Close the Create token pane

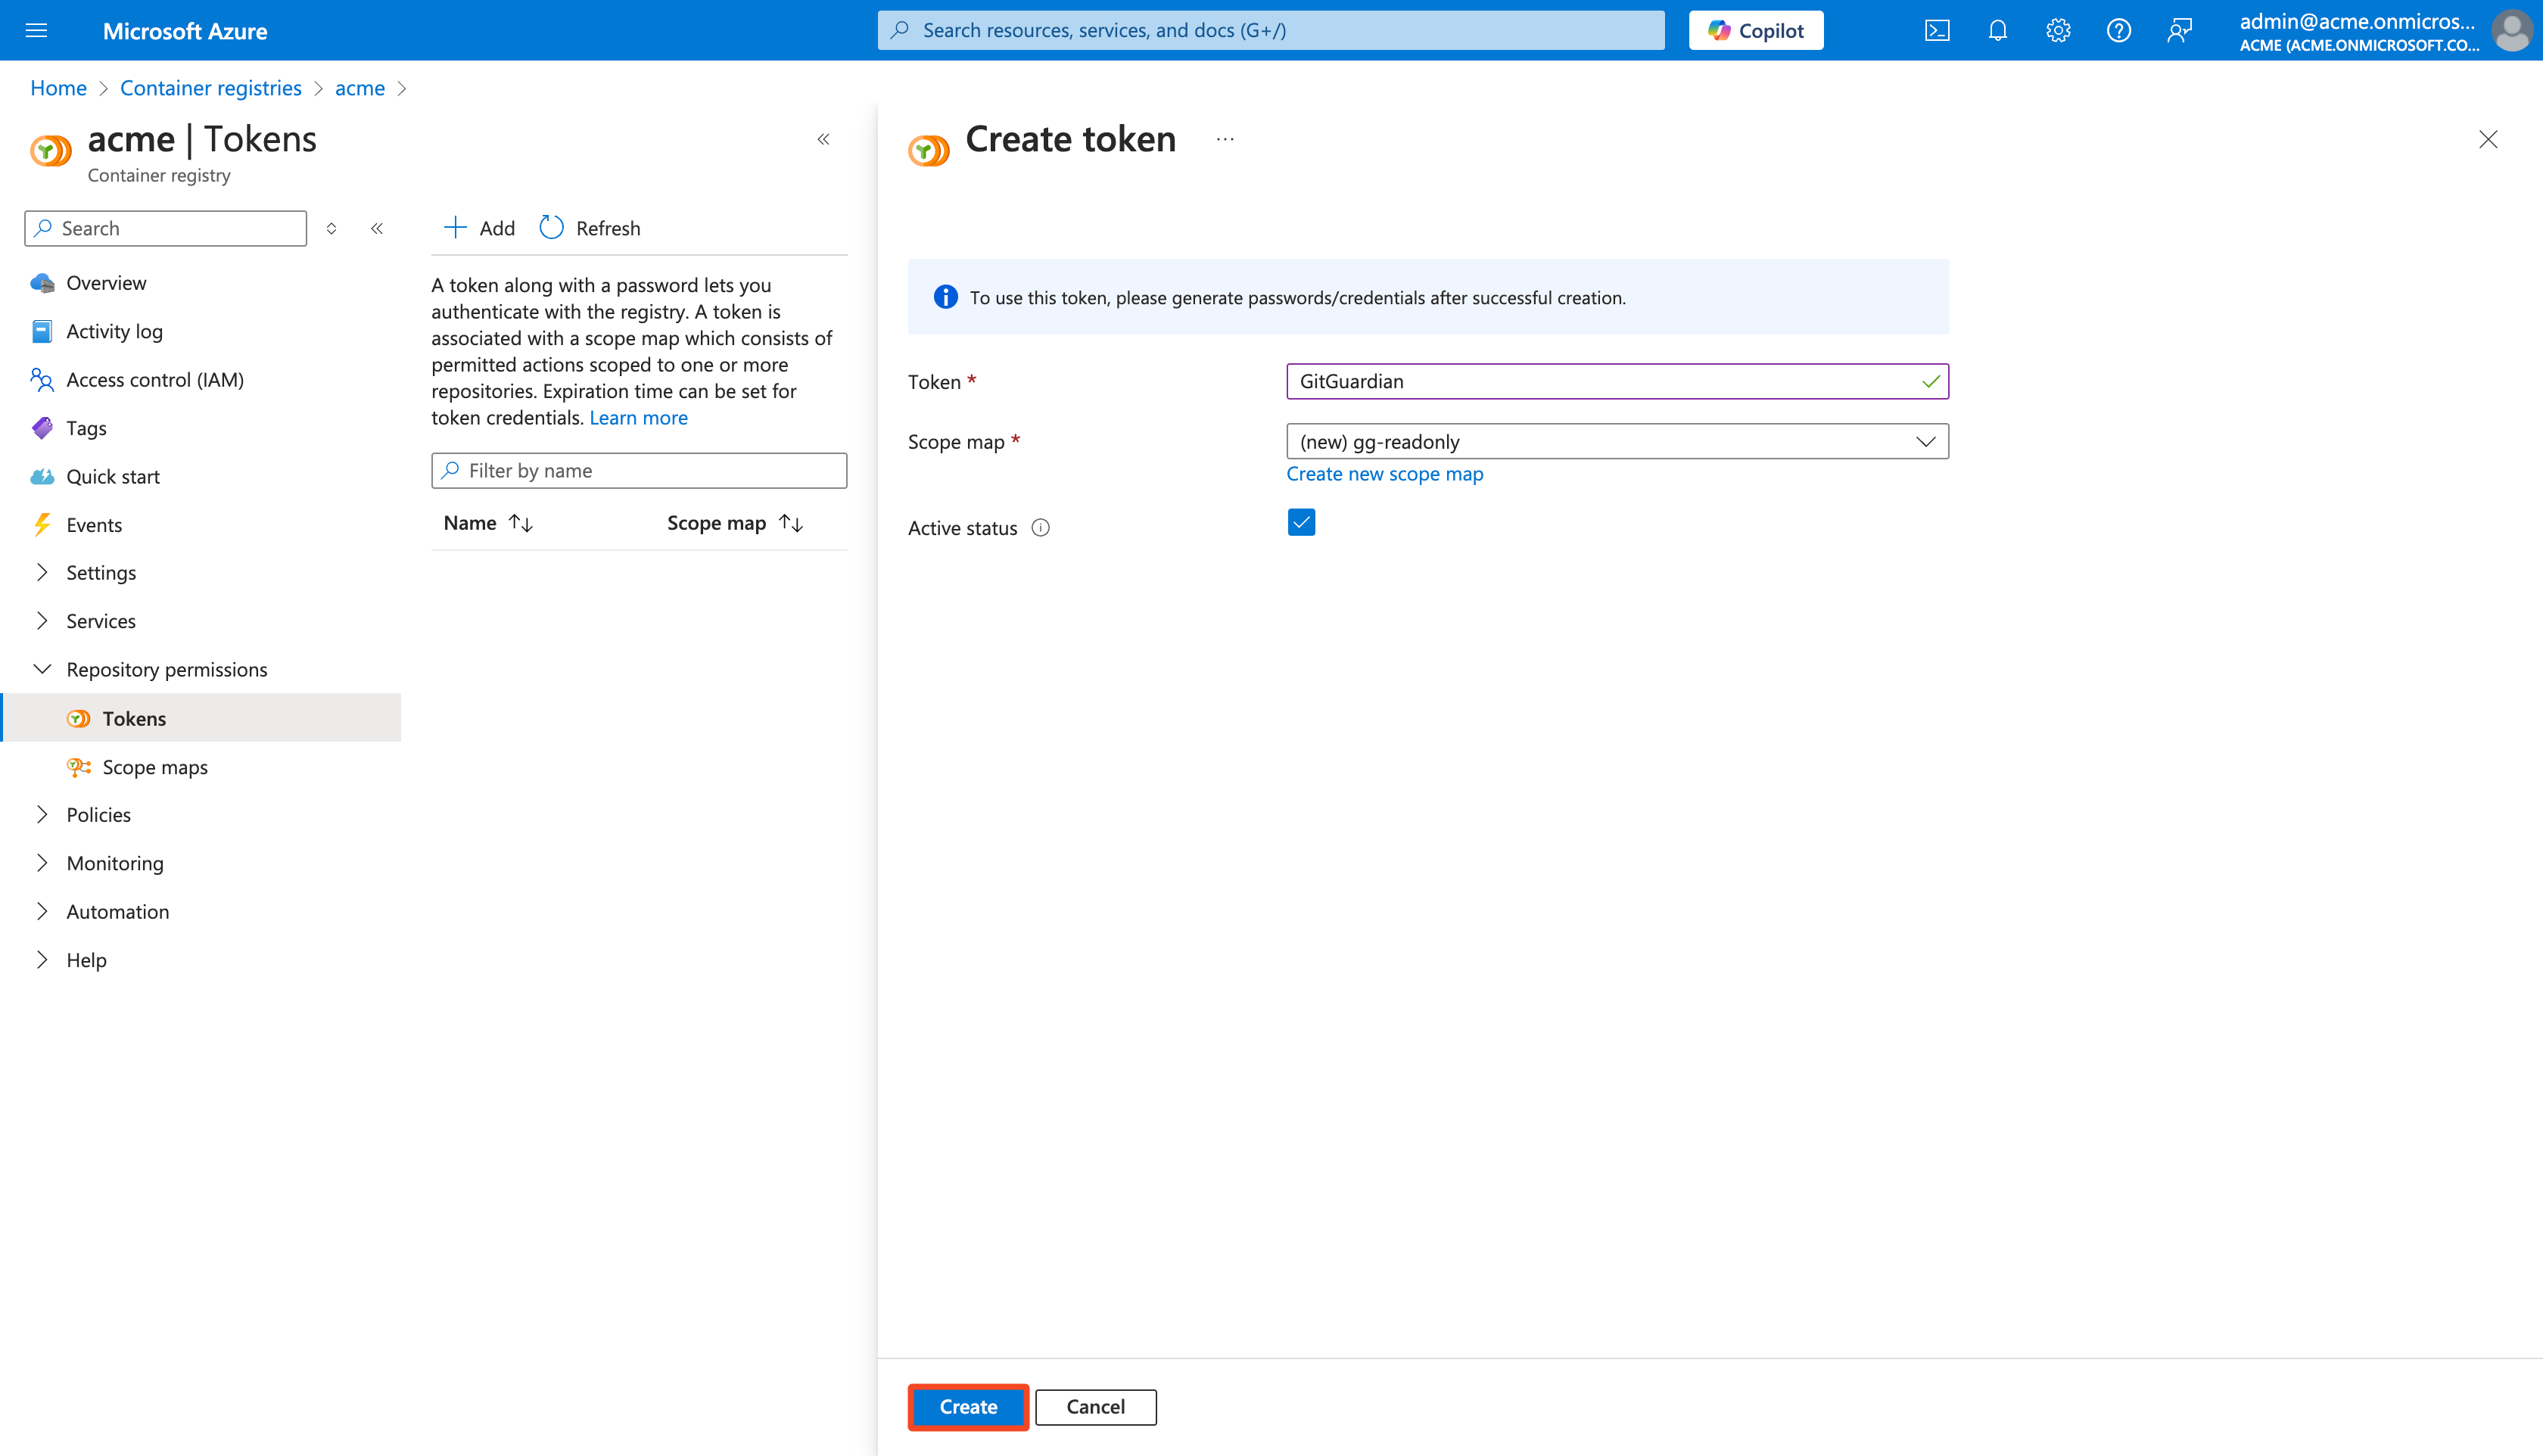point(2488,139)
